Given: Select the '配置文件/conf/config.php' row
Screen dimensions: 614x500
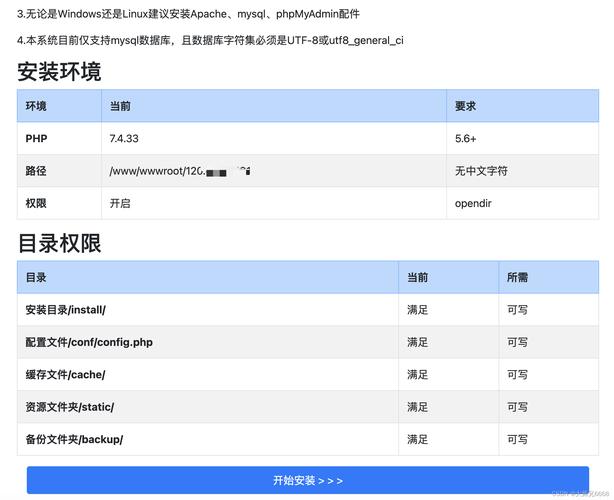Looking at the screenshot, I should point(308,342).
